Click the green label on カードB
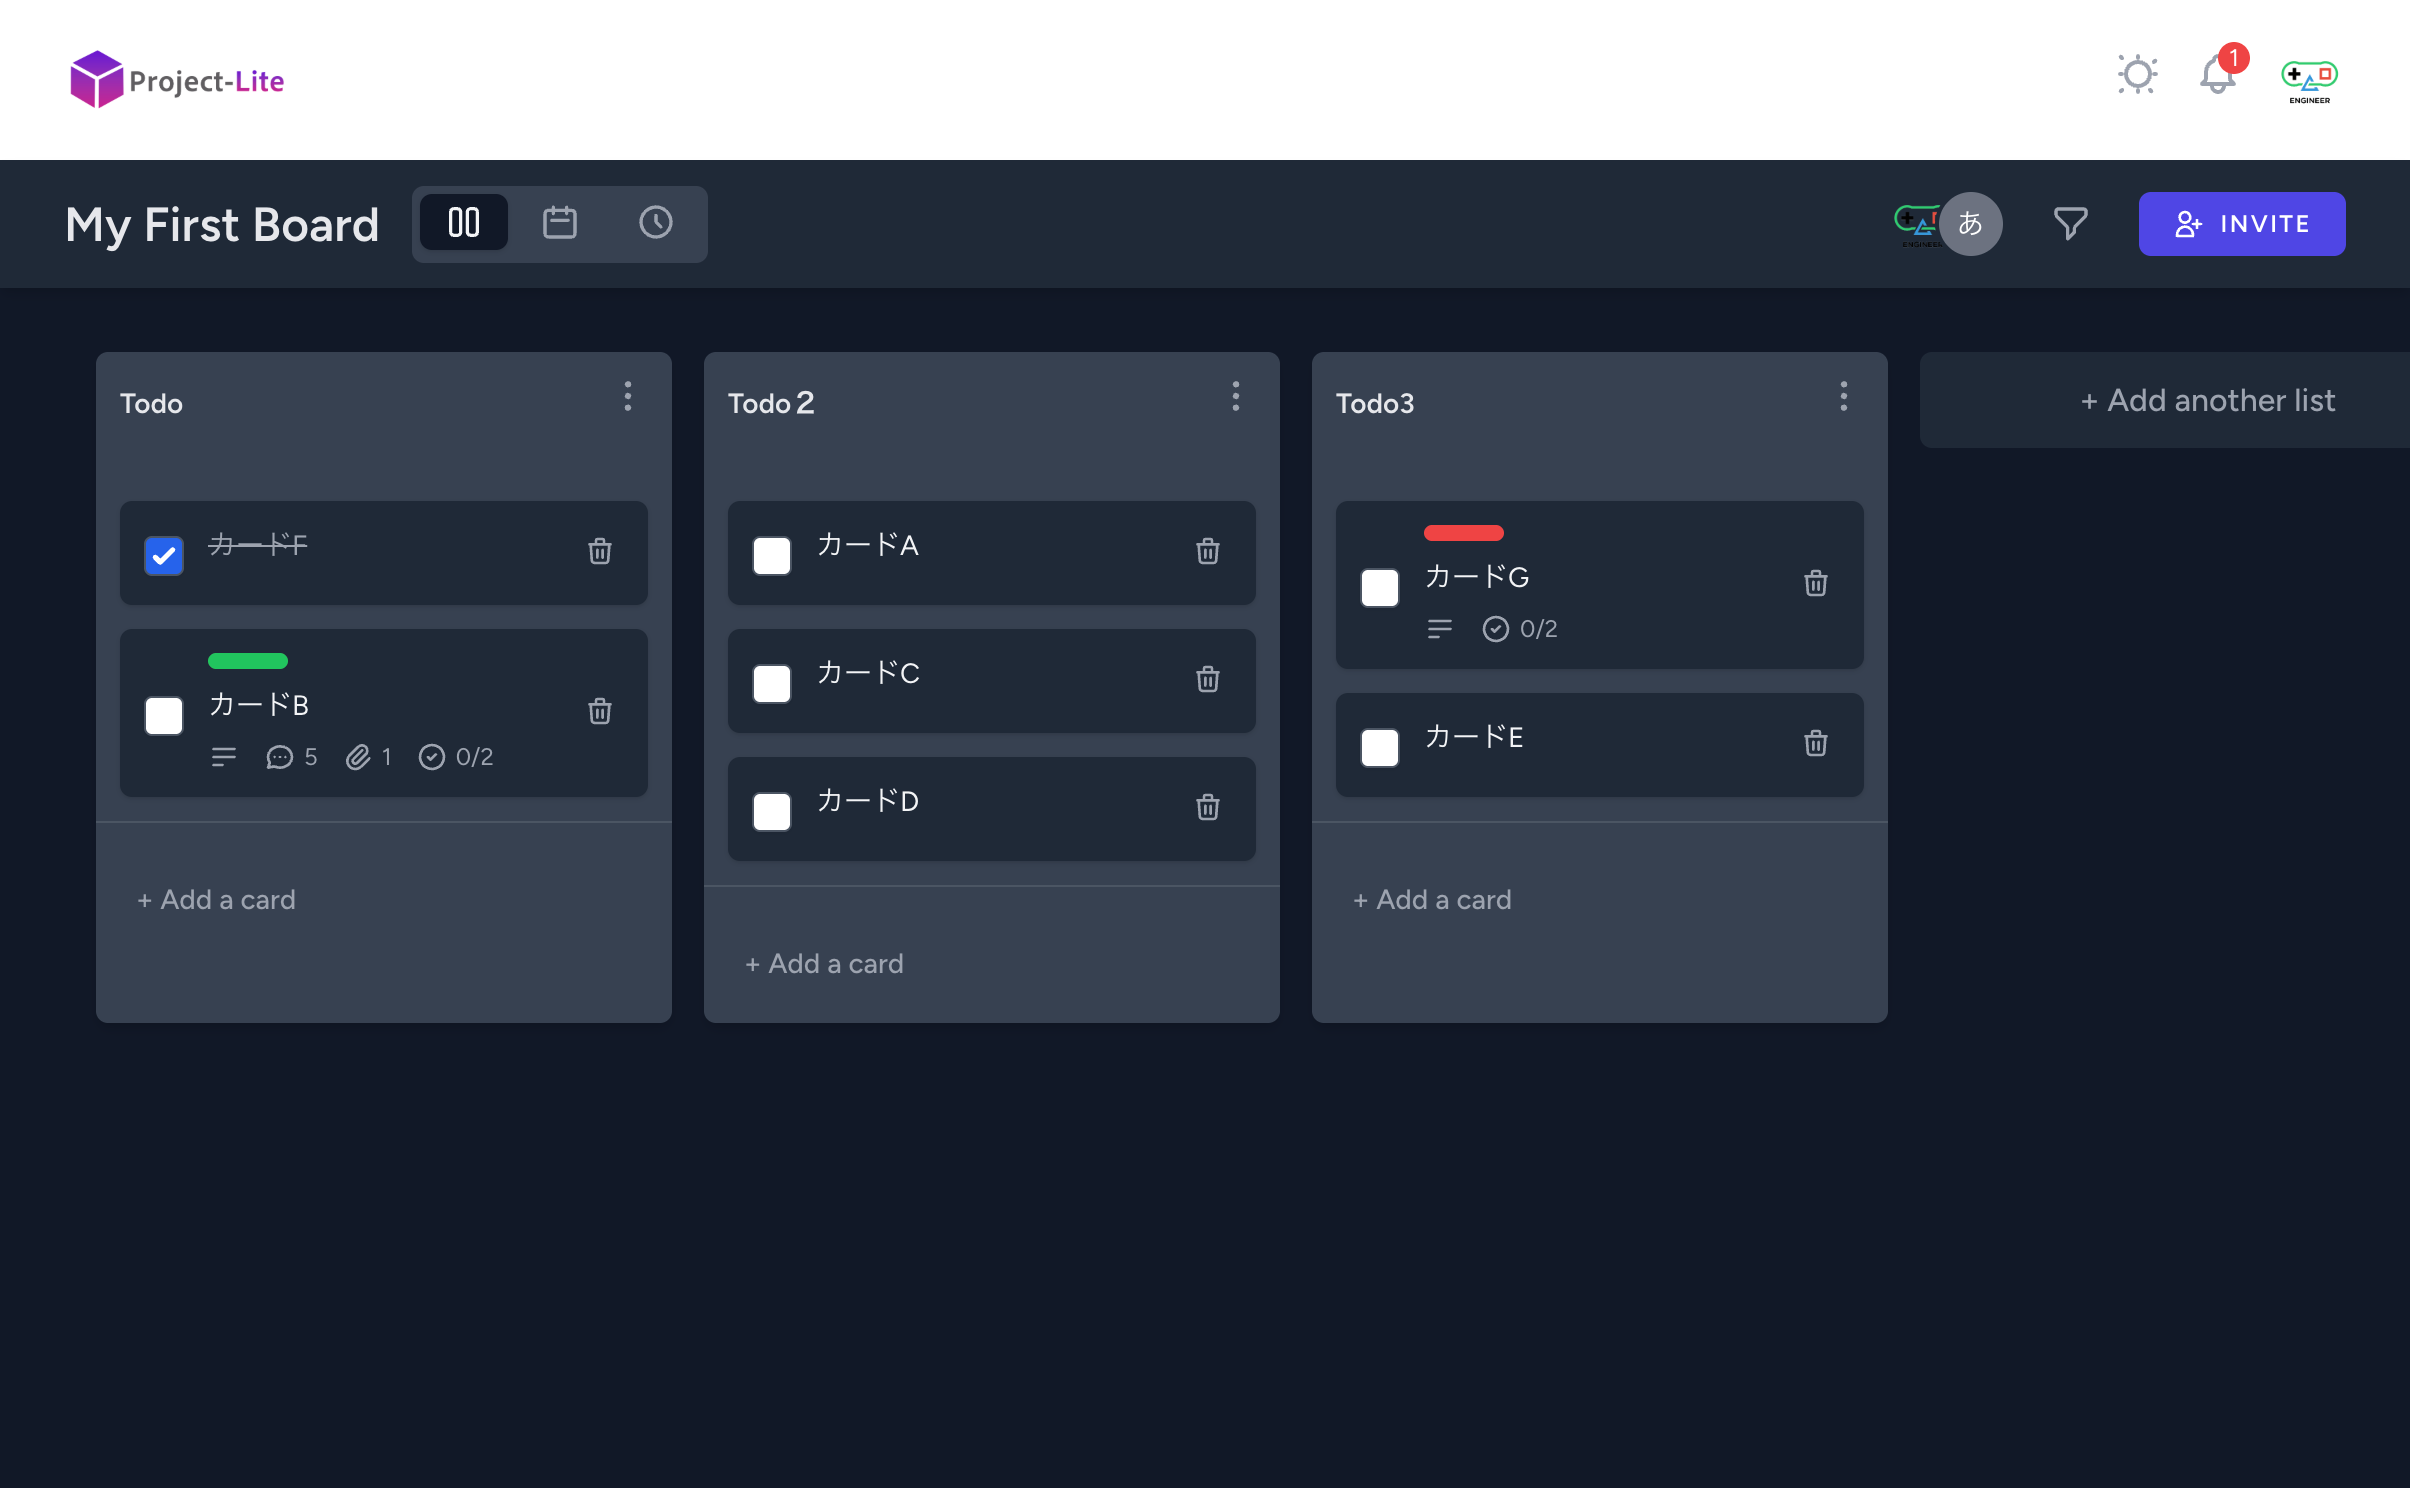2410x1488 pixels. point(248,660)
